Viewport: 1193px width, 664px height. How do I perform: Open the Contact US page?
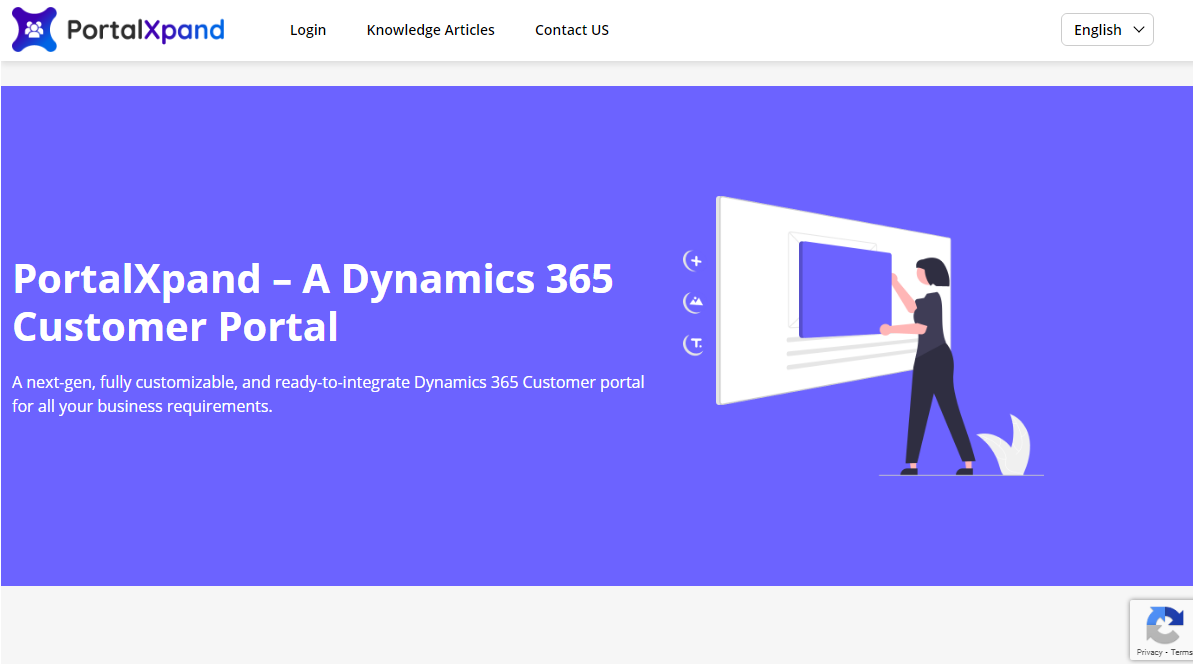point(571,30)
